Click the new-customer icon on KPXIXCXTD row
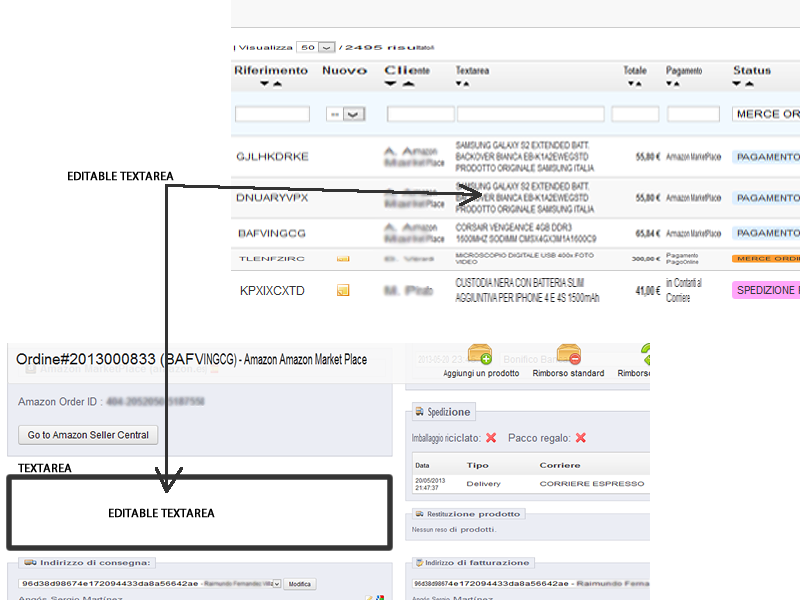The height and width of the screenshot is (600, 800). point(343,290)
